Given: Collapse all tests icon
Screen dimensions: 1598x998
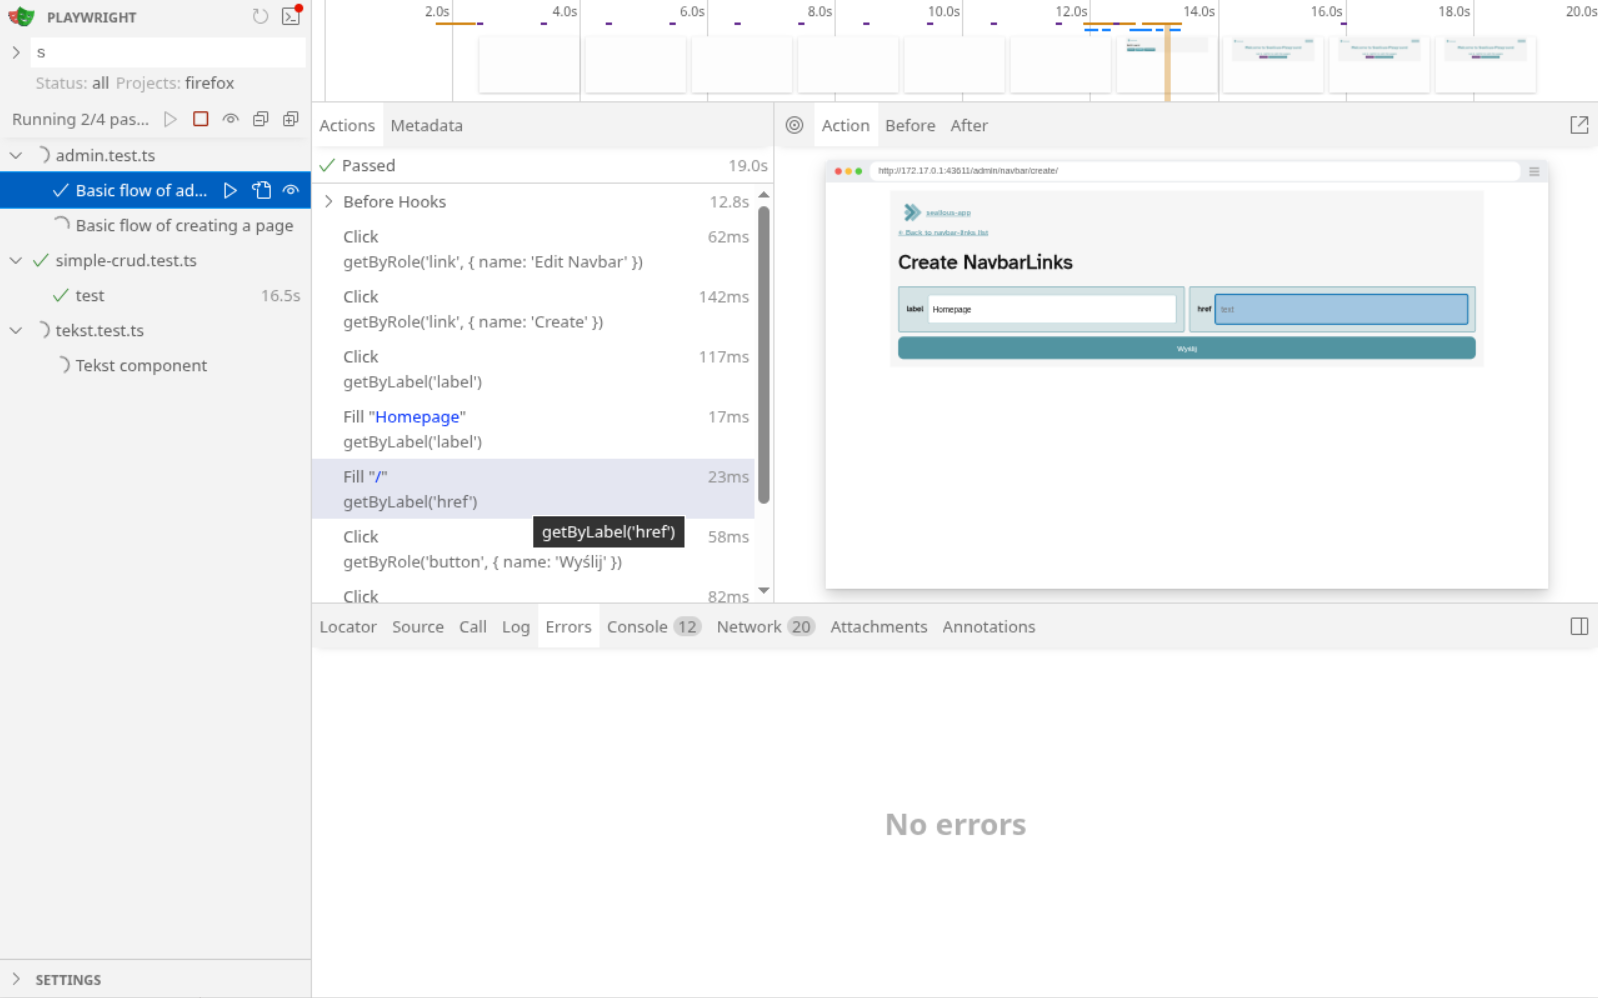Looking at the screenshot, I should click(260, 119).
